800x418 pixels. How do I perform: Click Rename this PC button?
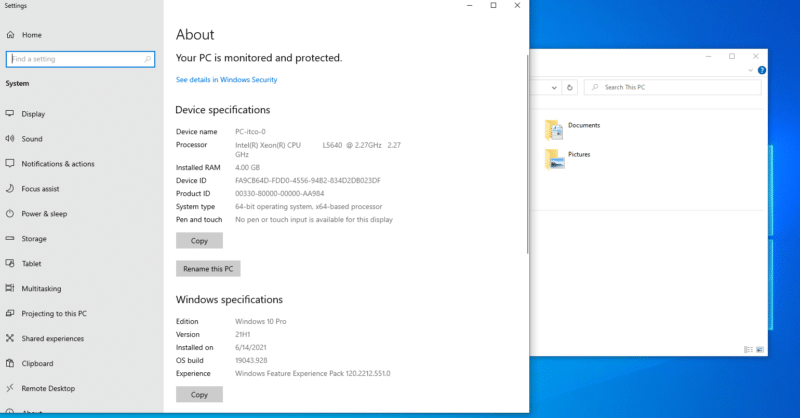[208, 269]
